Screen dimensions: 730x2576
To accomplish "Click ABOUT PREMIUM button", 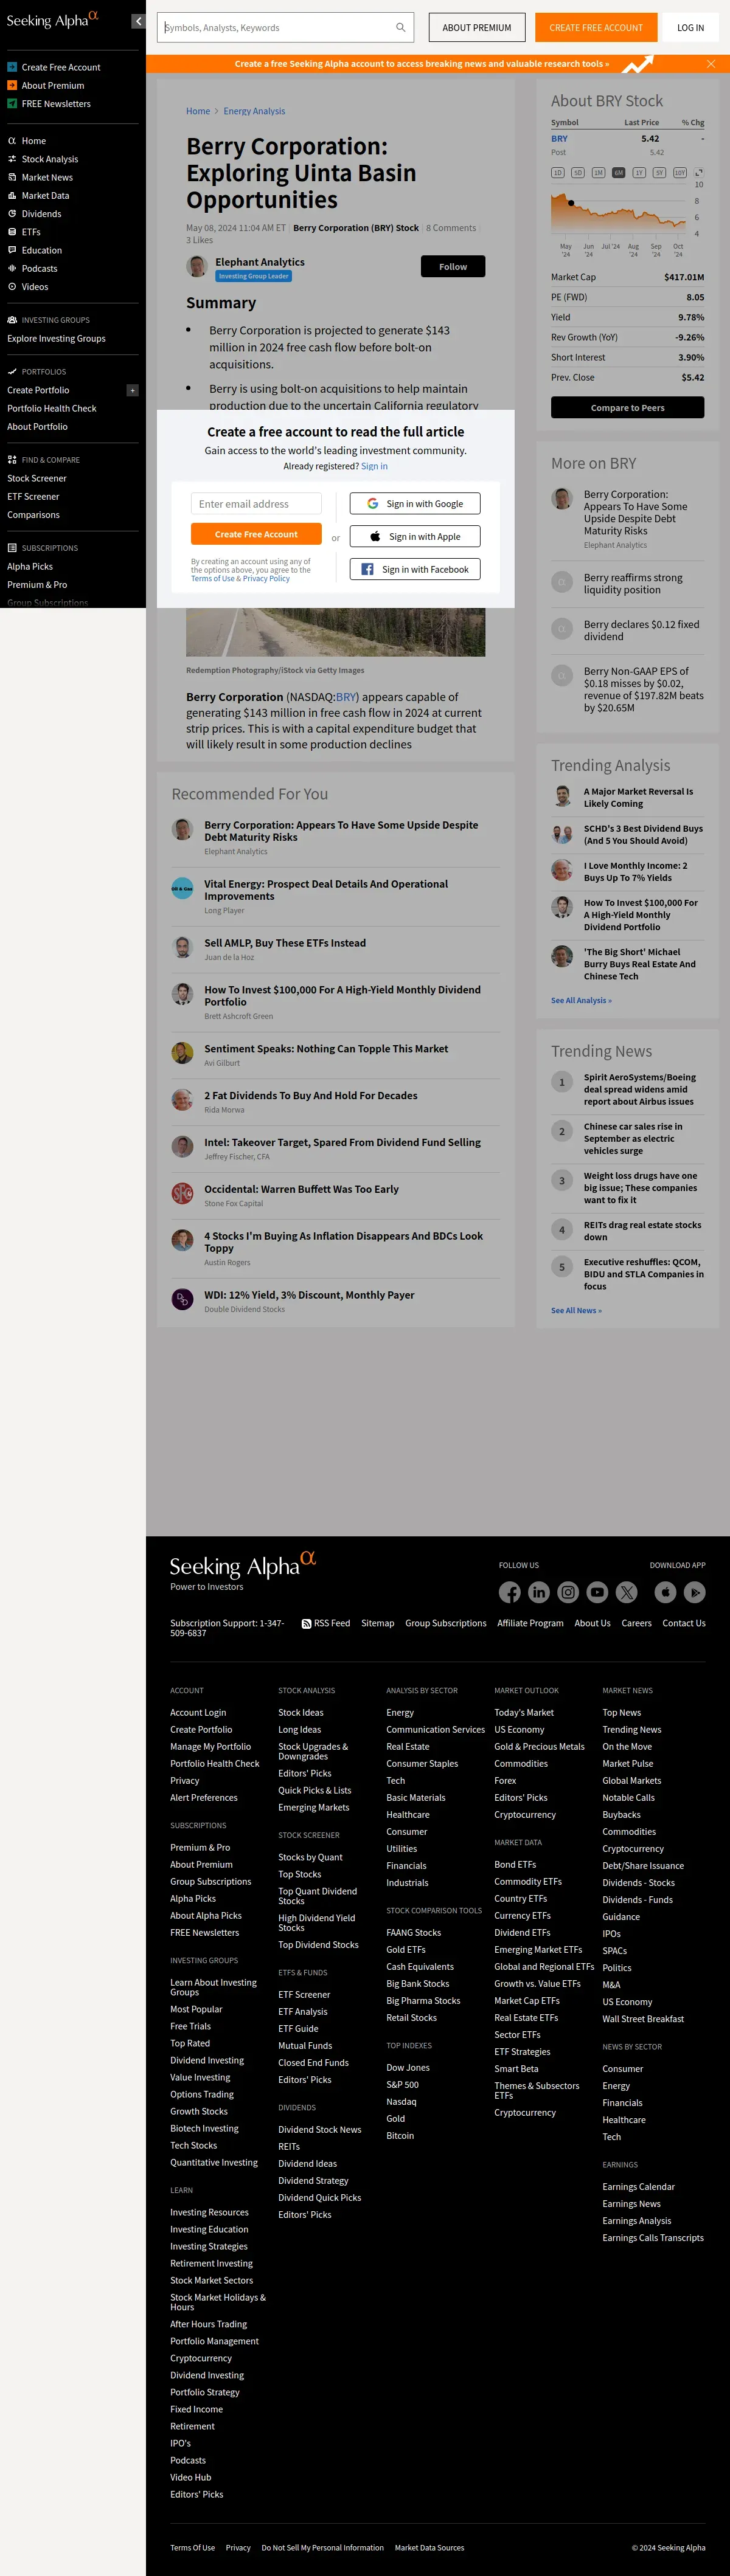I will click(x=477, y=28).
